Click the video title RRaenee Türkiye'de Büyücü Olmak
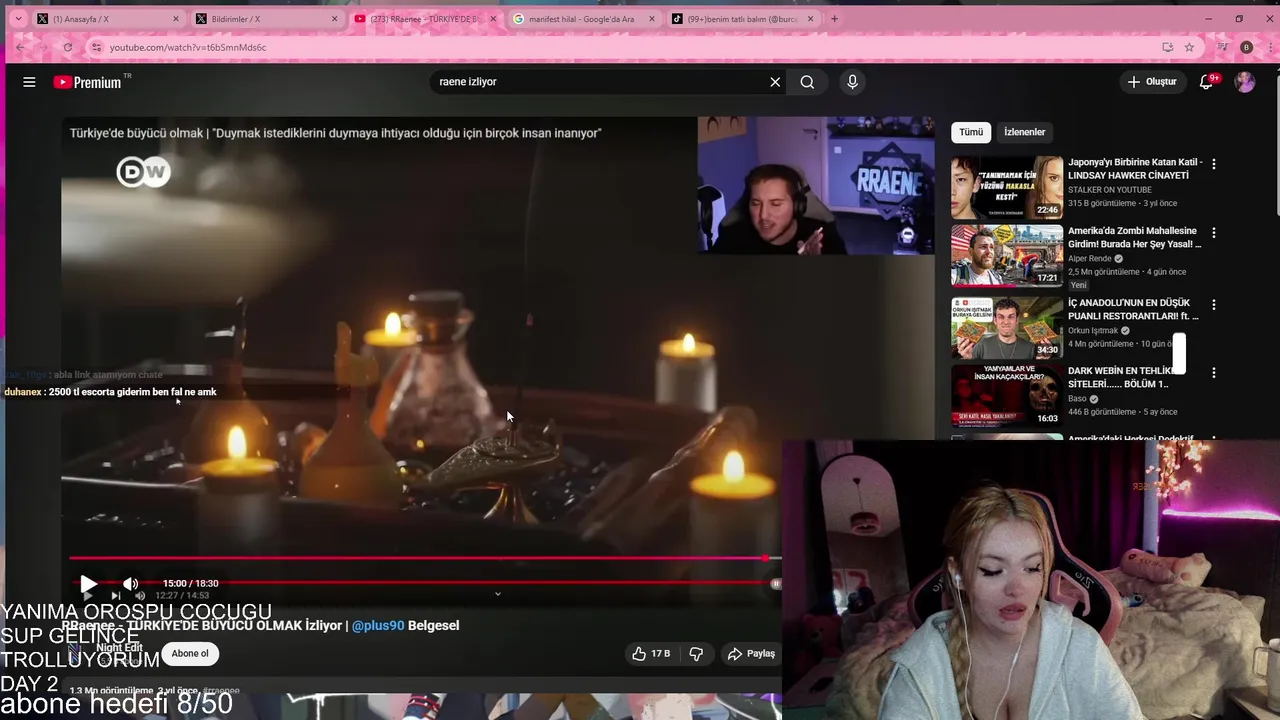This screenshot has height=720, width=1280. 260,625
